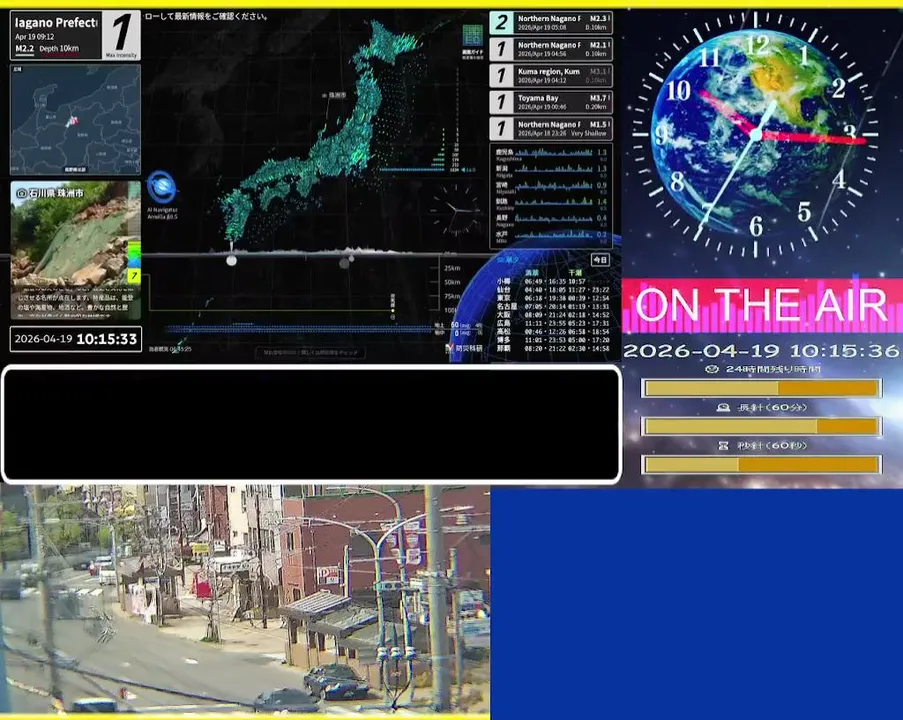
Task: Click the 24時間残り時間 progress bar
Action: coord(761,388)
